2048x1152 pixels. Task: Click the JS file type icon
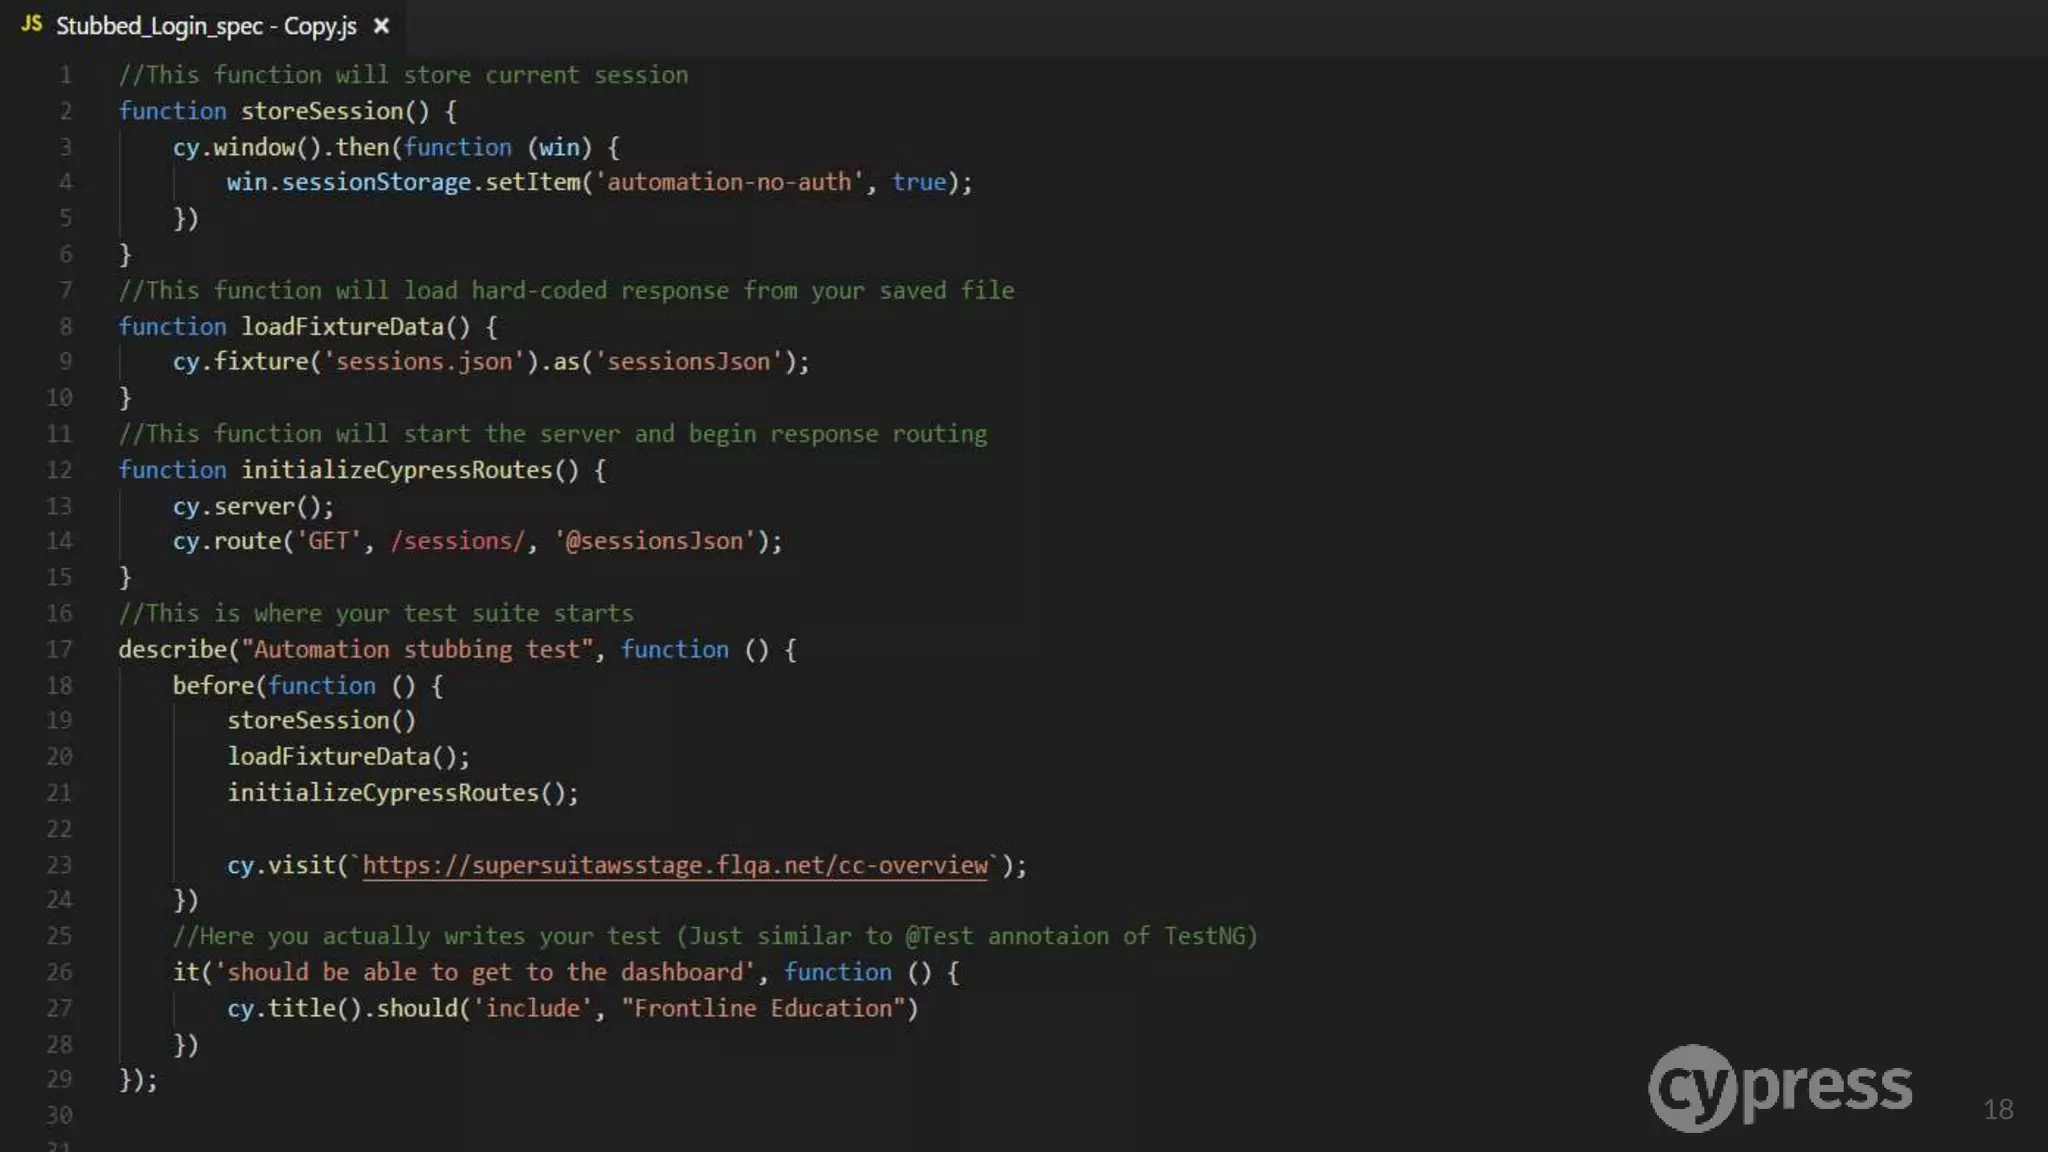[31, 24]
